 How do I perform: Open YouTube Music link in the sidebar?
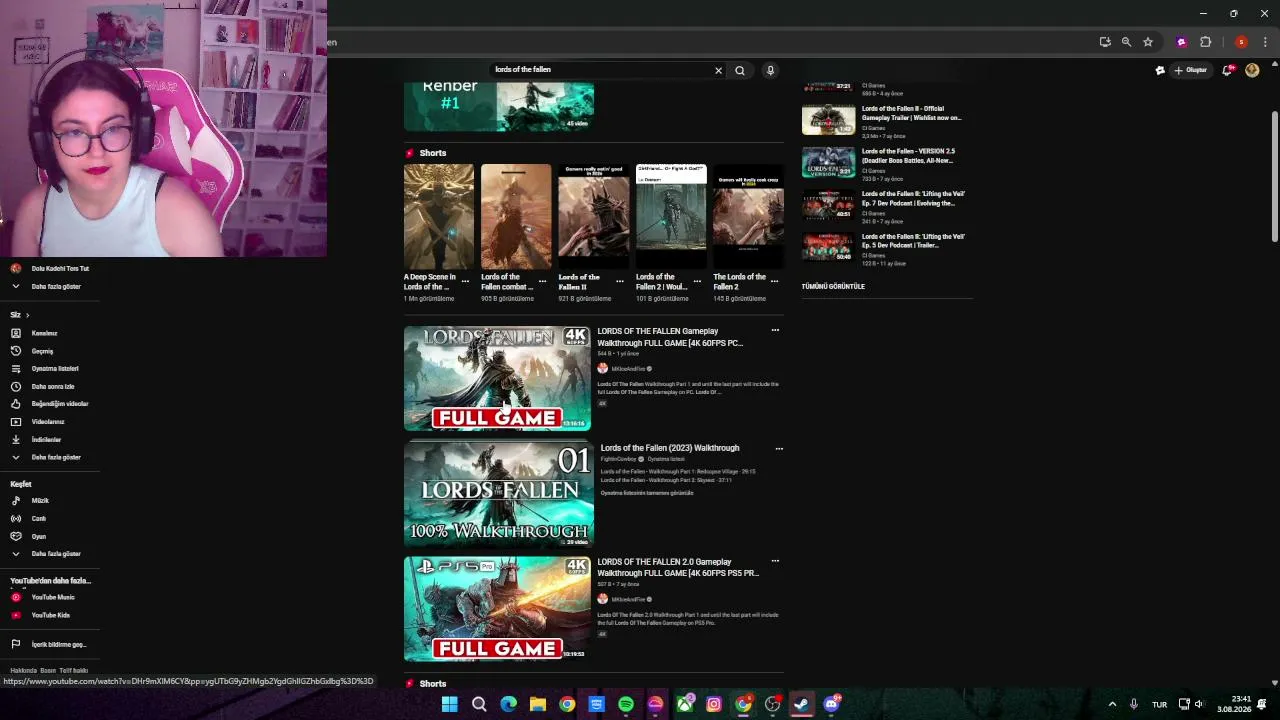tap(53, 597)
